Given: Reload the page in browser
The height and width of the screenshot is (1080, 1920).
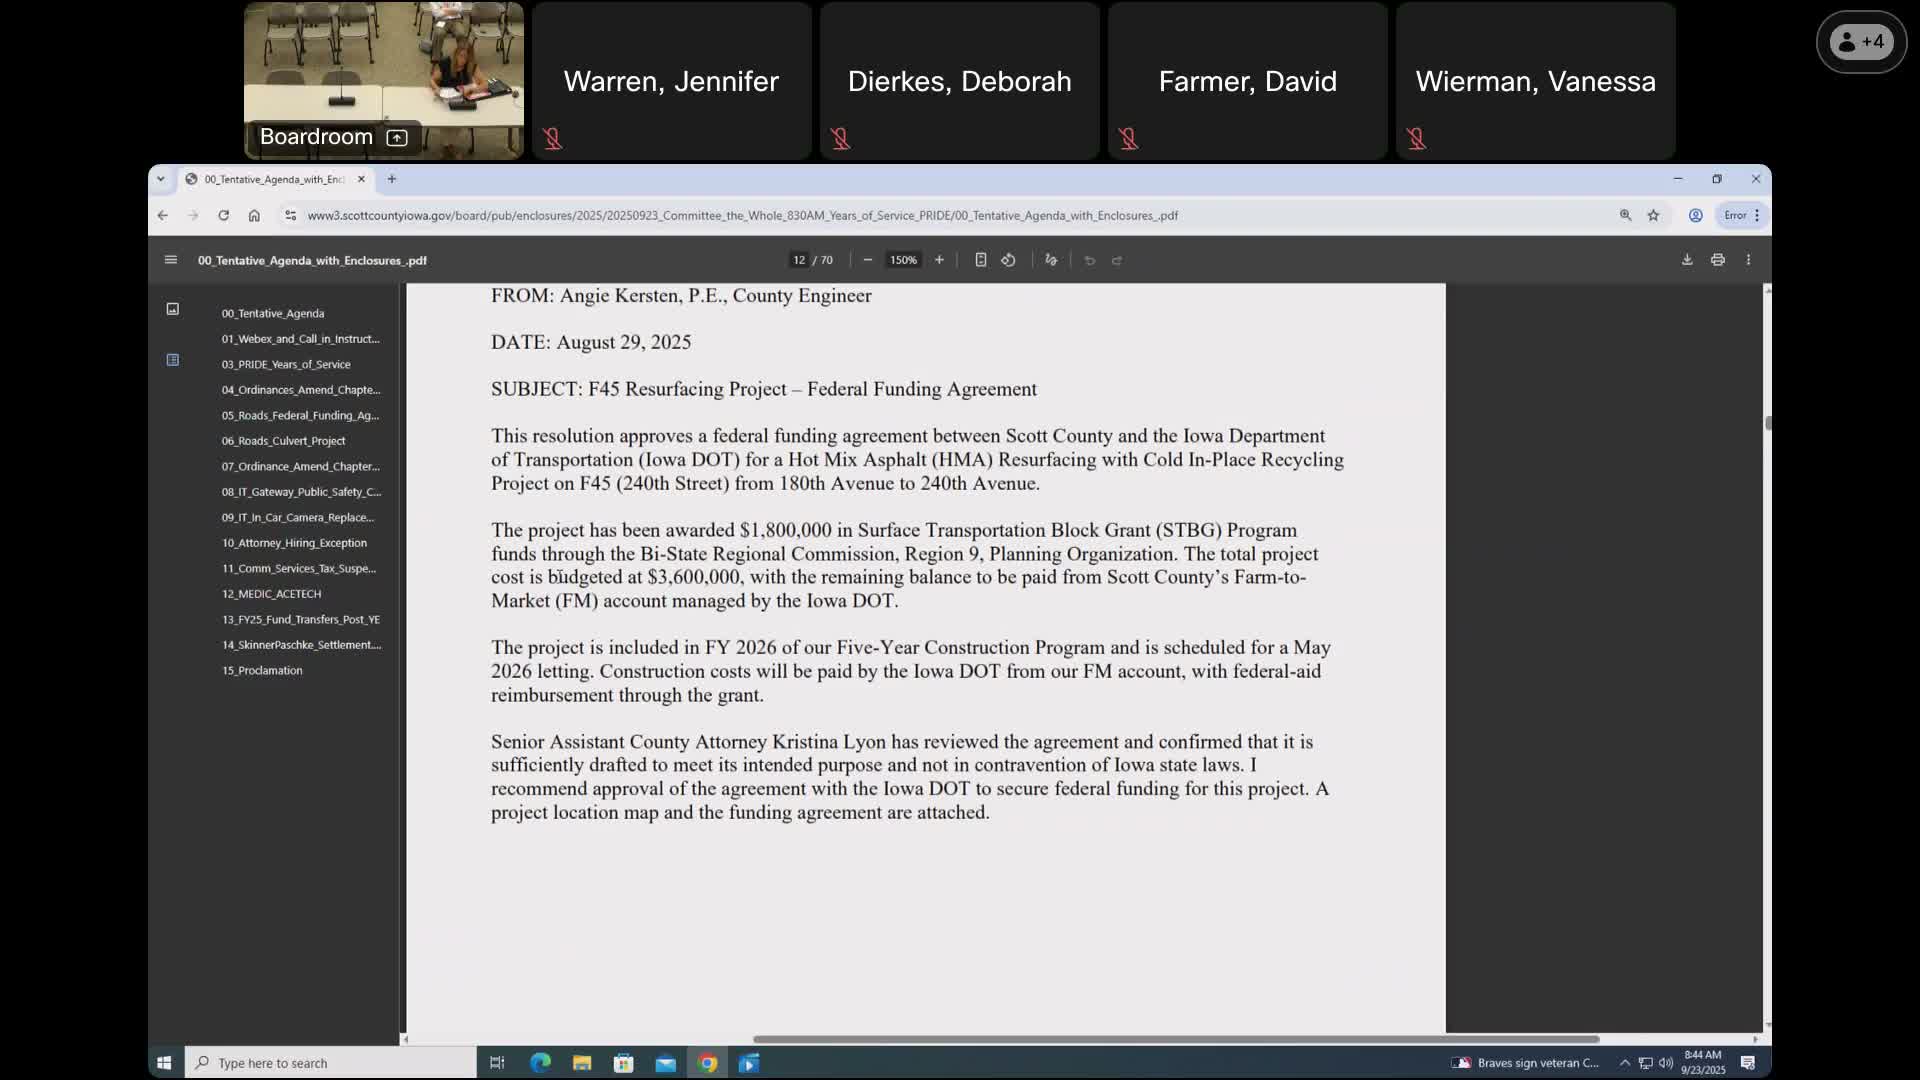Looking at the screenshot, I should [x=223, y=215].
